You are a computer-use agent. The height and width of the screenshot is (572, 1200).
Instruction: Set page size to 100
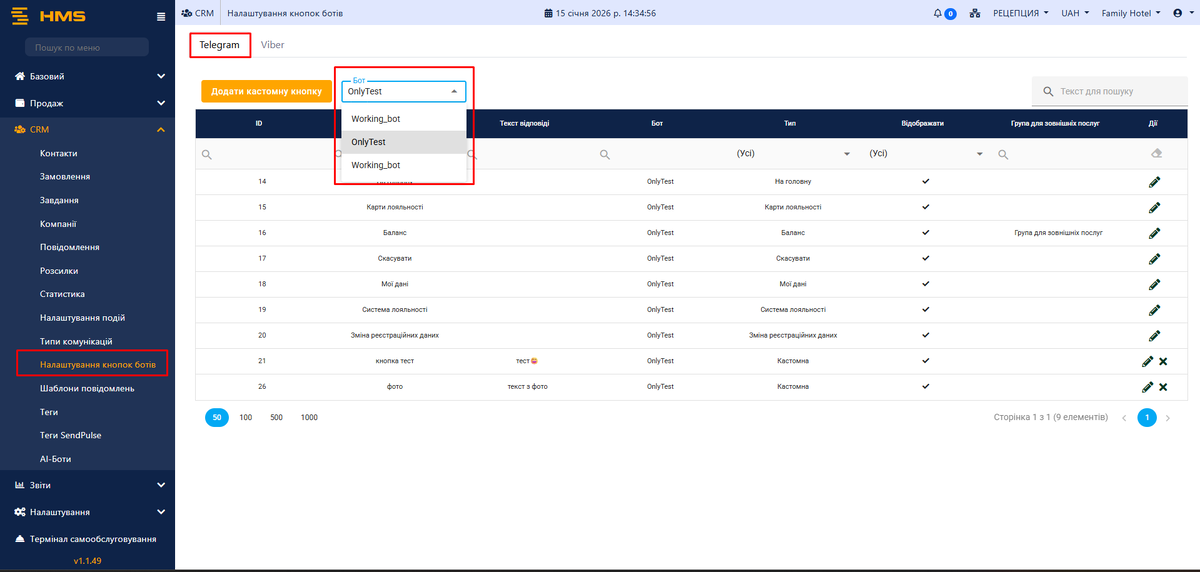(x=245, y=417)
